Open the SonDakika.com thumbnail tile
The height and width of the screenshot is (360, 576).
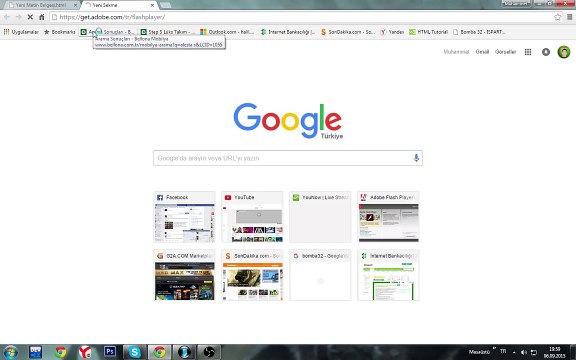[252, 275]
